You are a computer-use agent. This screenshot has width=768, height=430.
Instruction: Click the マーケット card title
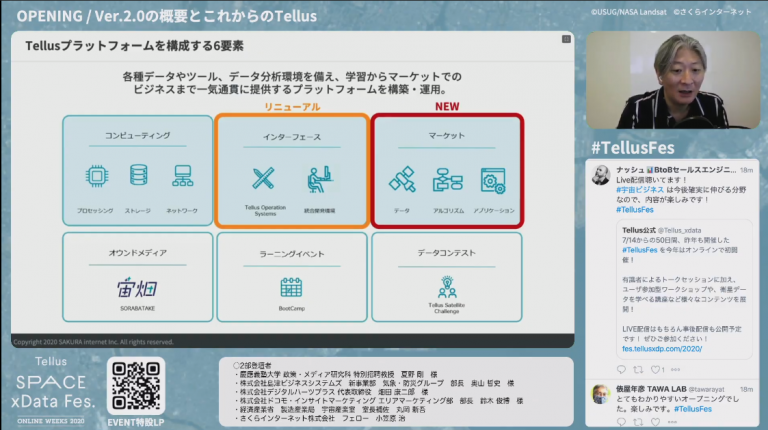[446, 136]
